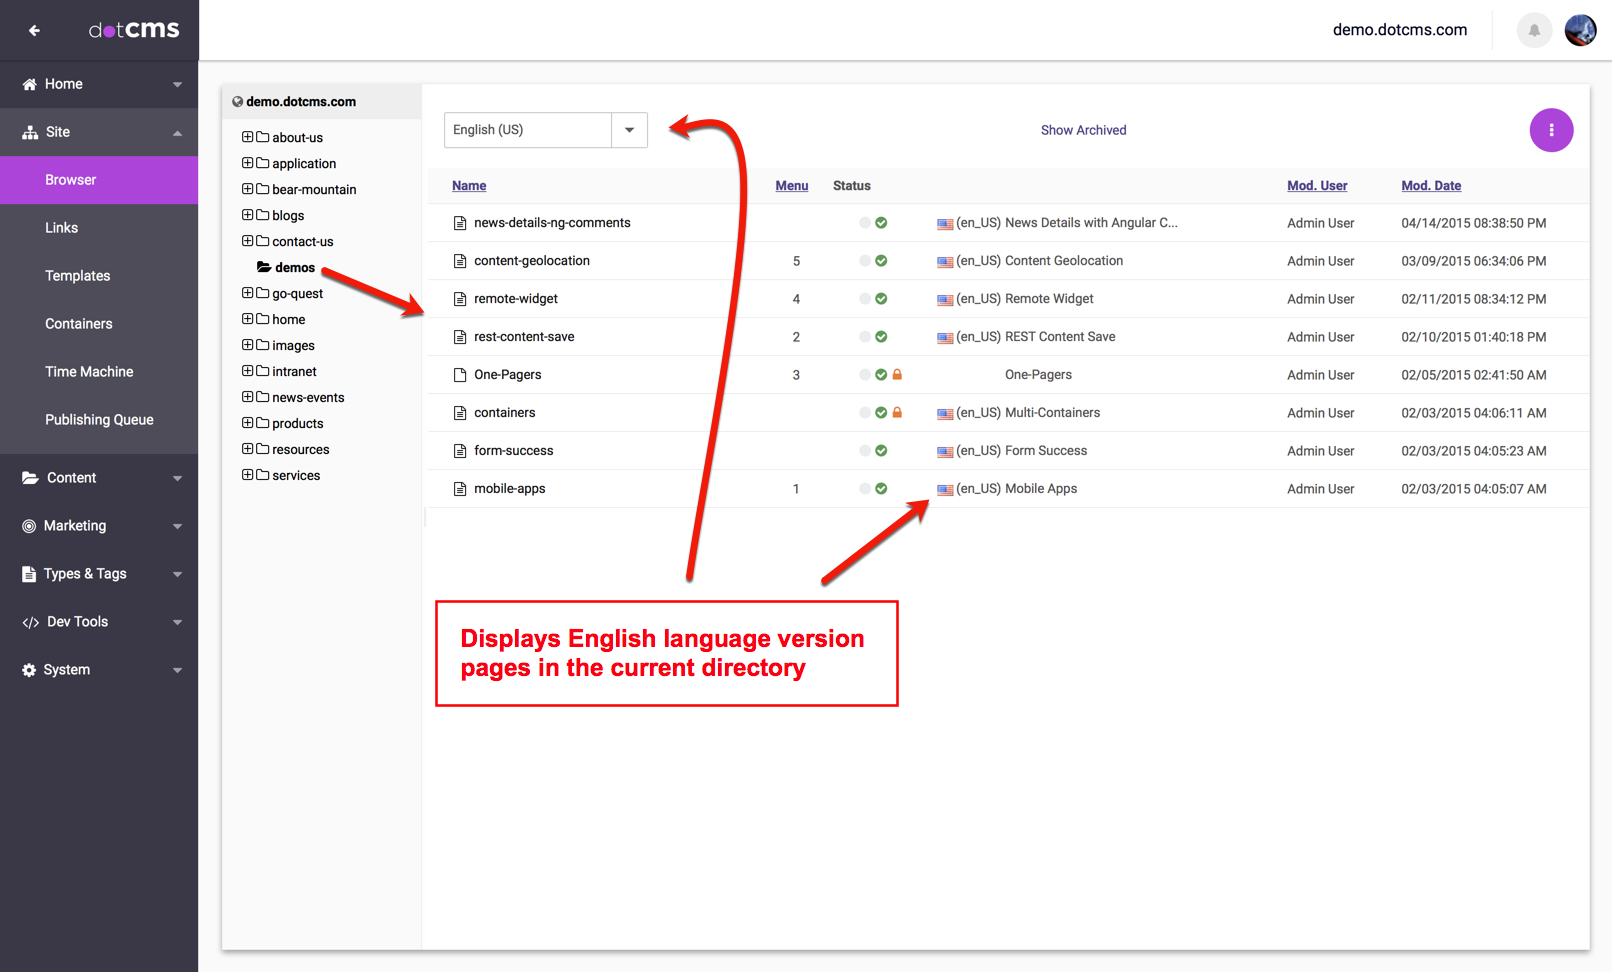Click the page icon beside mobile-apps
The height and width of the screenshot is (972, 1612).
[460, 489]
